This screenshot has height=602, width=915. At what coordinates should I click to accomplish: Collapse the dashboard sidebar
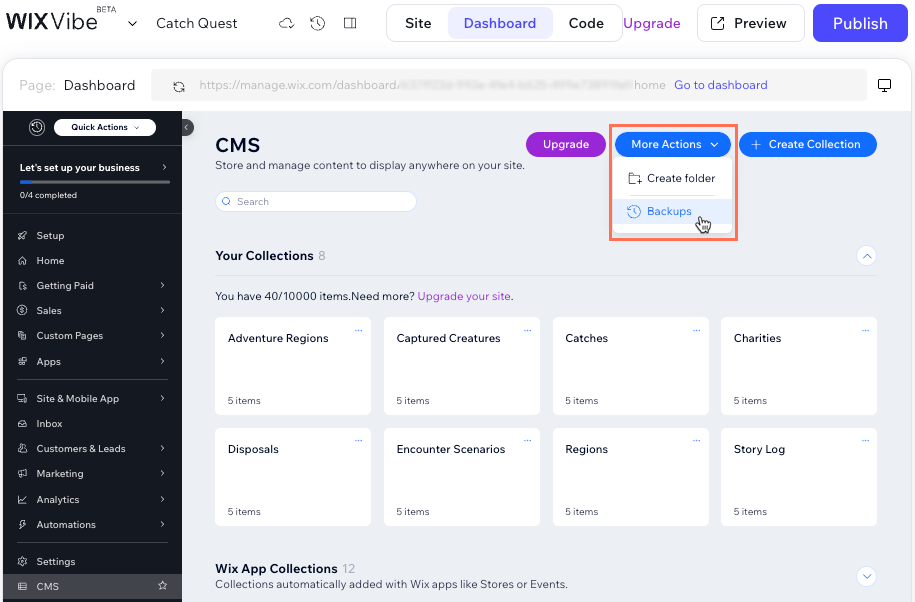click(187, 127)
